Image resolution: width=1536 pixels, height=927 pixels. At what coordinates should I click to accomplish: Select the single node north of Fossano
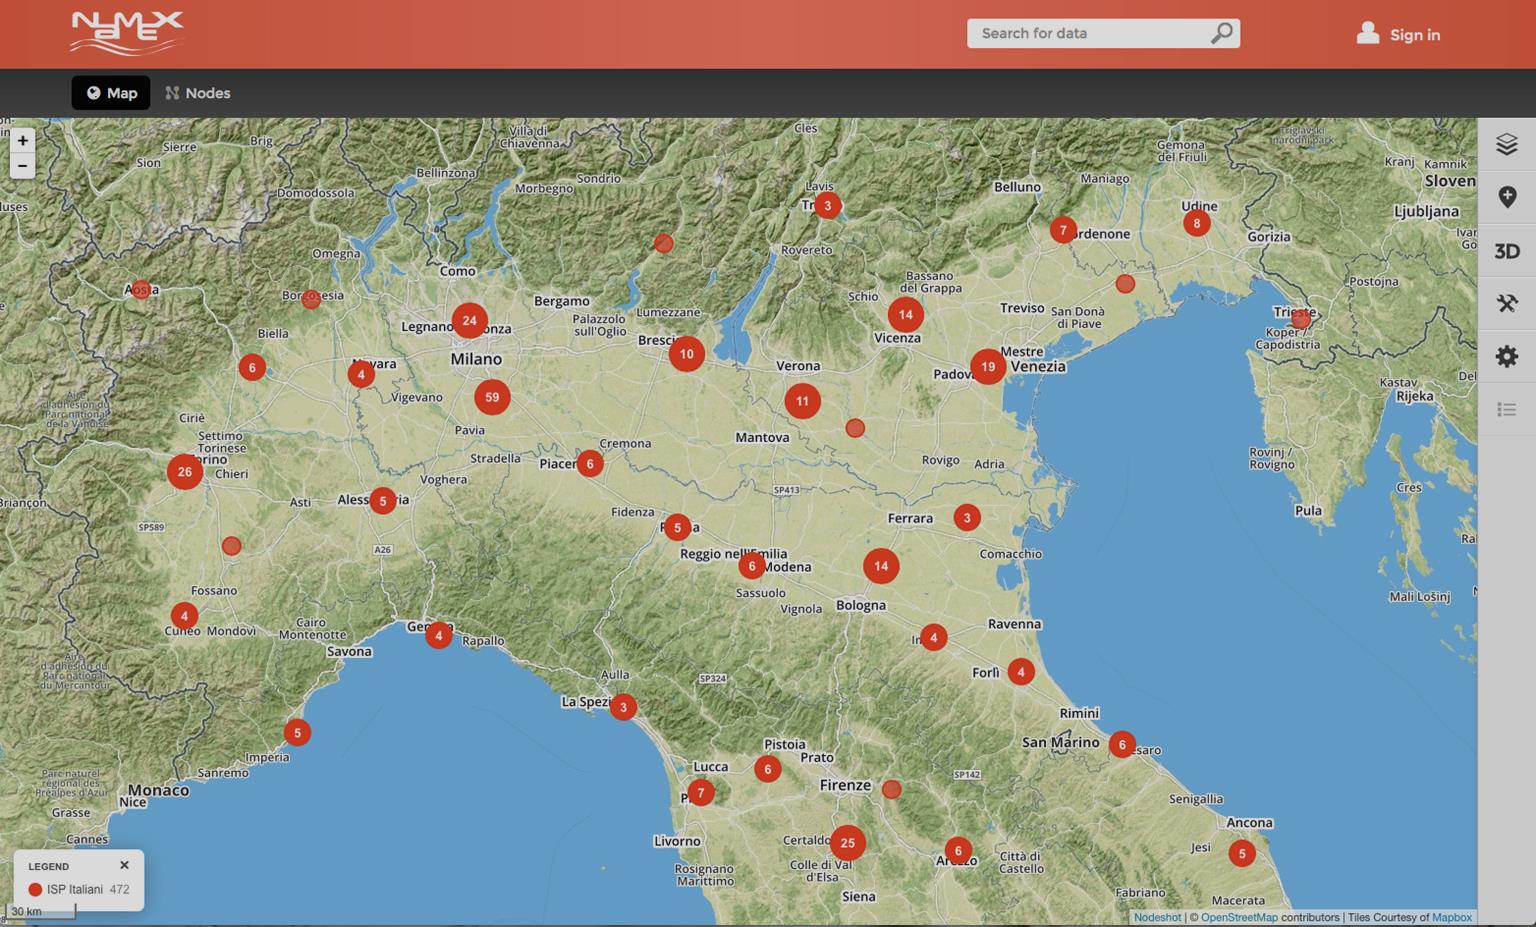point(231,546)
